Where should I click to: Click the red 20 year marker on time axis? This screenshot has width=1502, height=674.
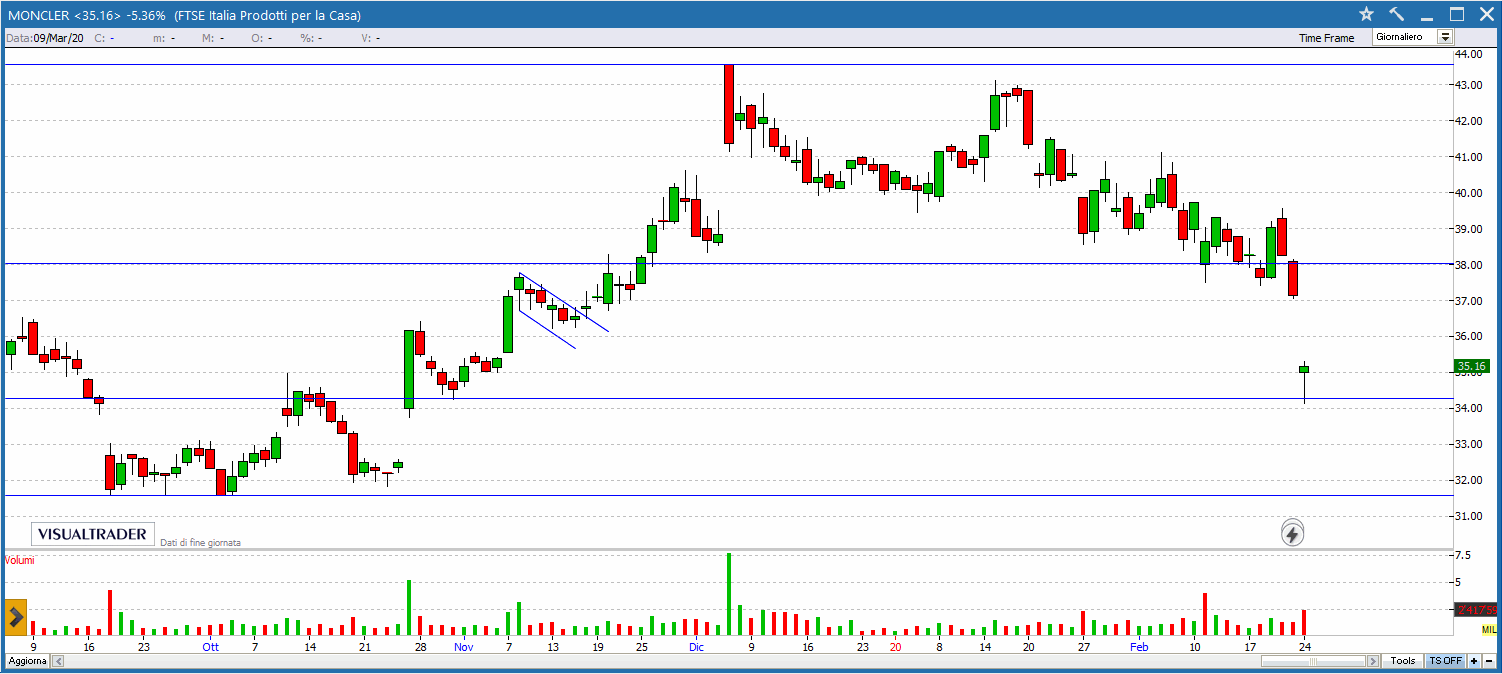coord(896,647)
